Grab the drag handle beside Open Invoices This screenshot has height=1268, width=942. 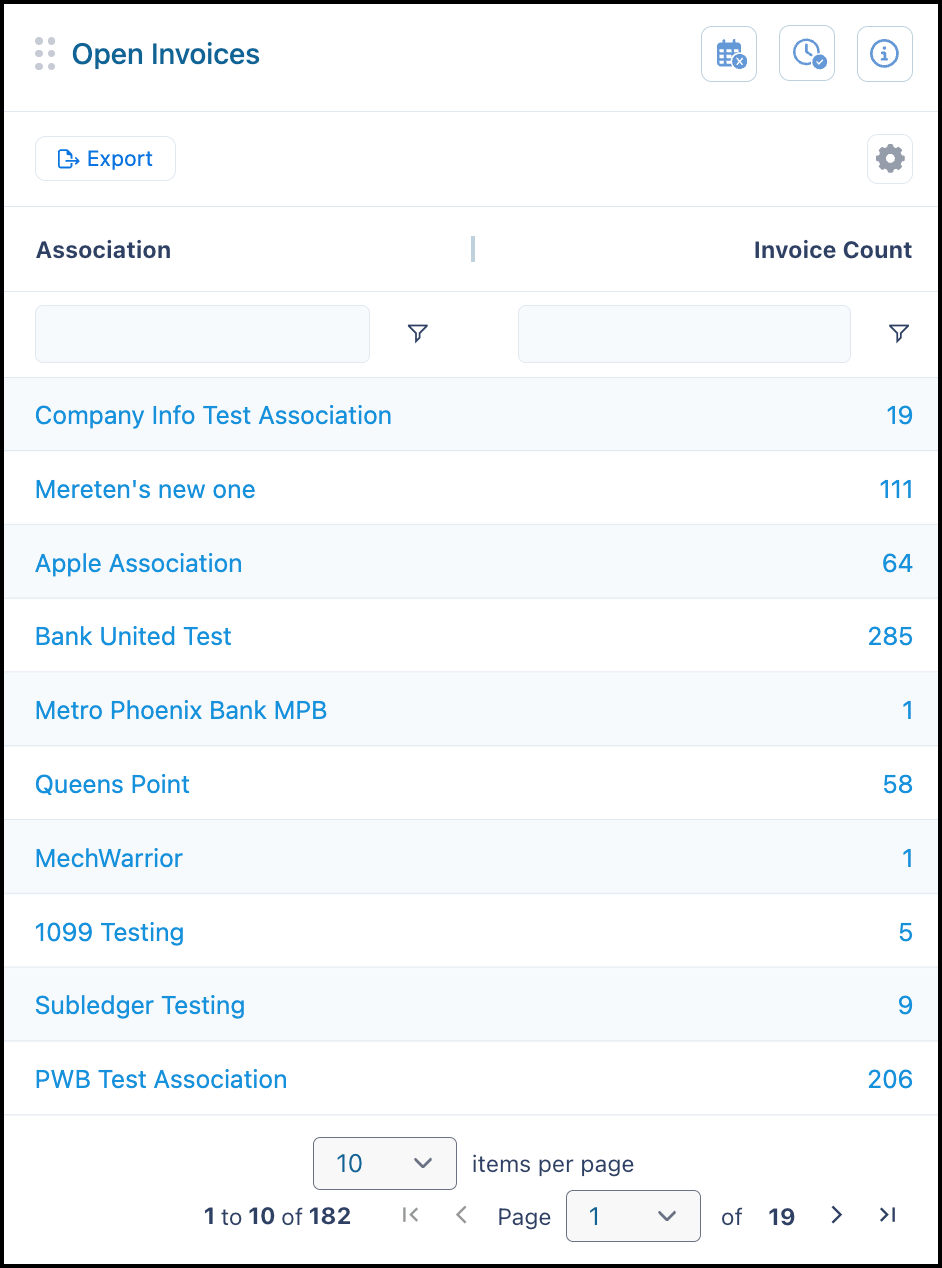(45, 54)
